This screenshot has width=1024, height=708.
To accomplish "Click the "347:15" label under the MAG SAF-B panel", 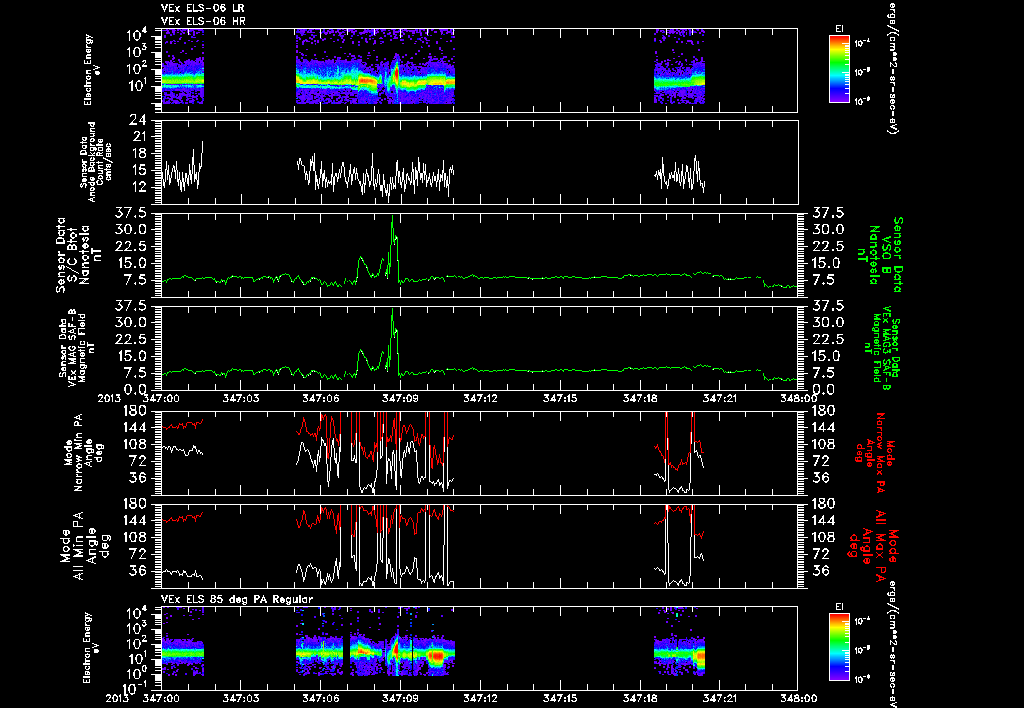I will pyautogui.click(x=561, y=398).
